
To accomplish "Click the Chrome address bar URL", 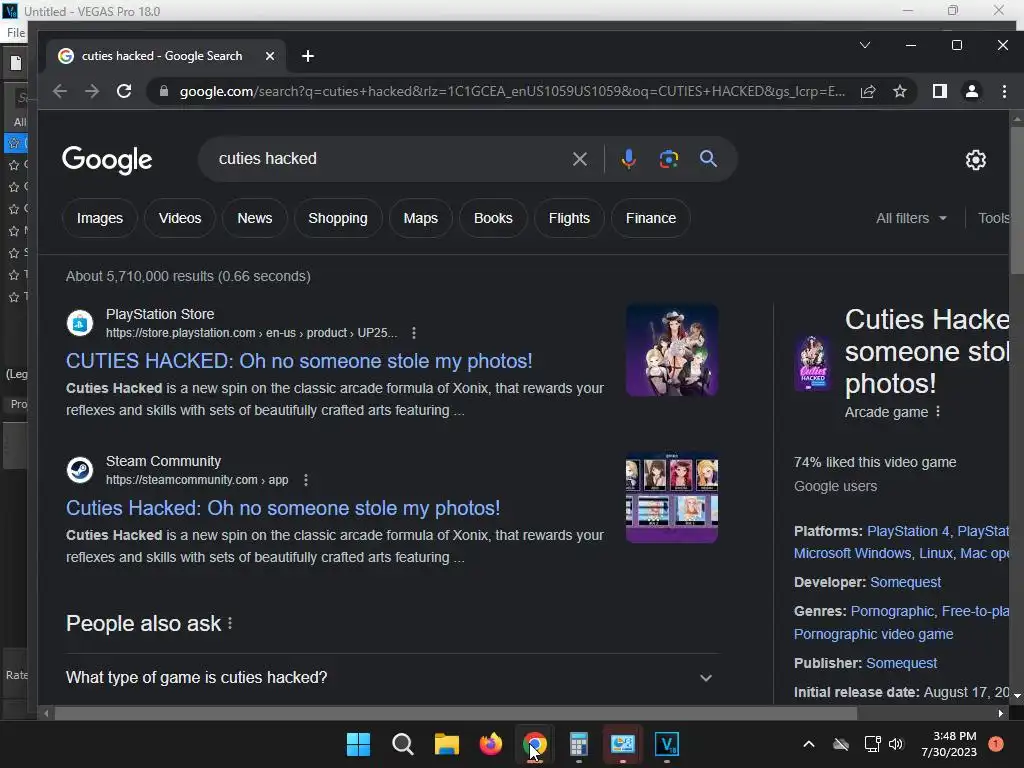I will click(512, 91).
